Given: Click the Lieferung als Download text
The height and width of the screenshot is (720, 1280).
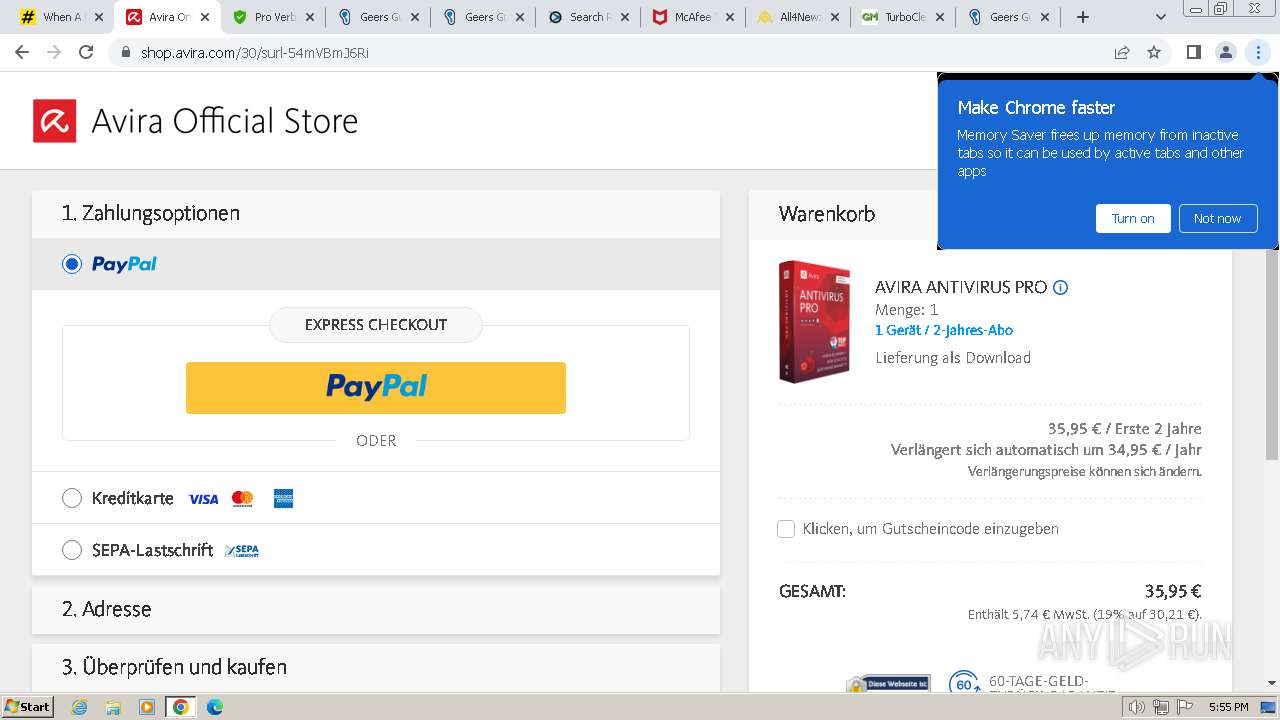Looking at the screenshot, I should click(x=953, y=358).
